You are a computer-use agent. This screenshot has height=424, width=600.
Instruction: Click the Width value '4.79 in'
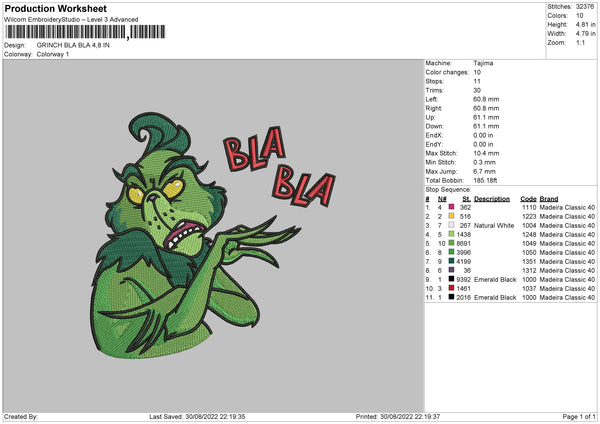coord(585,34)
